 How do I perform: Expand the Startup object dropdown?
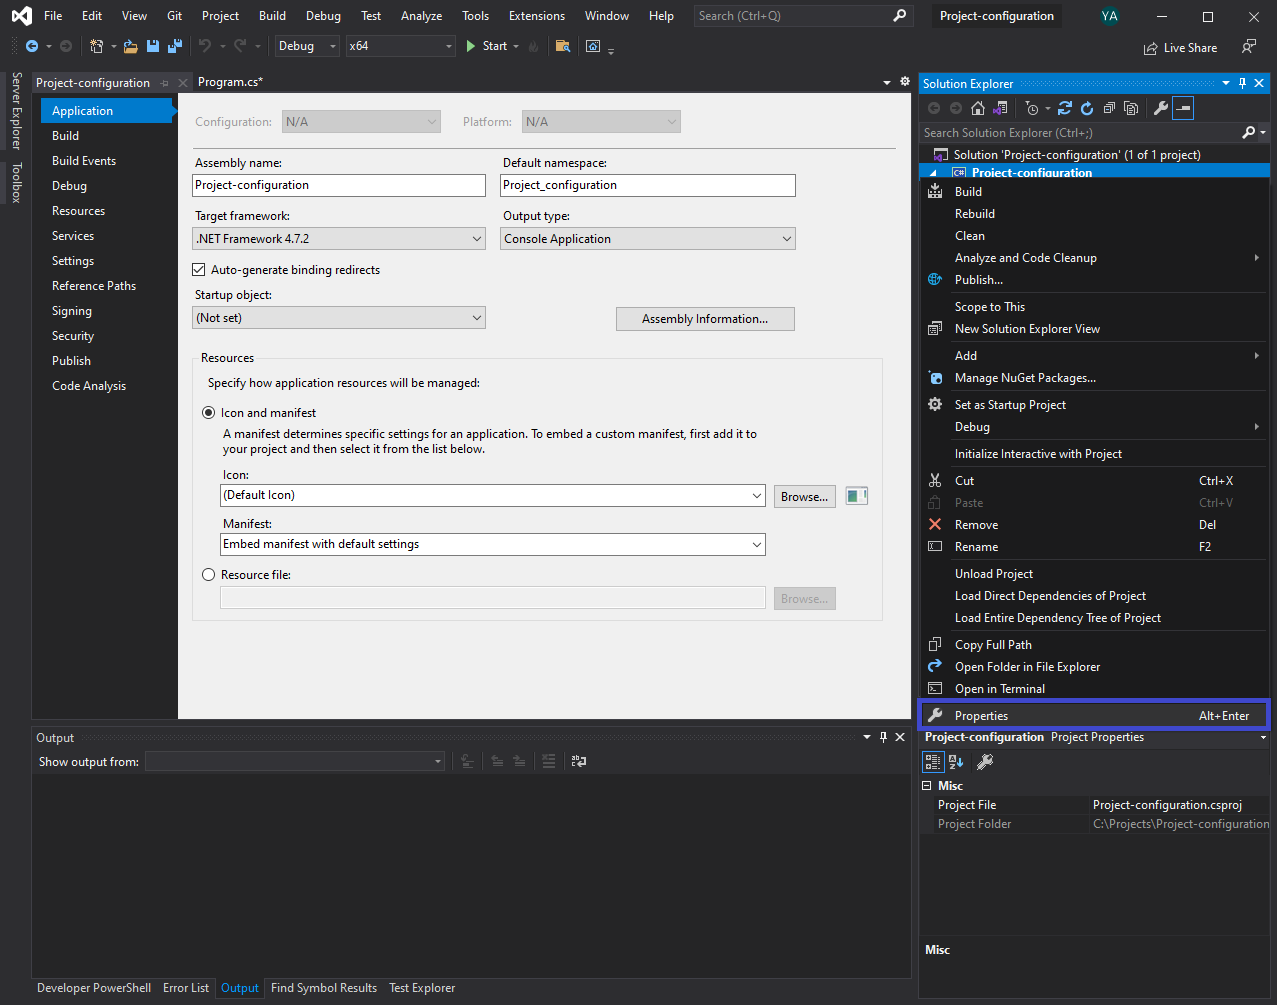click(477, 318)
